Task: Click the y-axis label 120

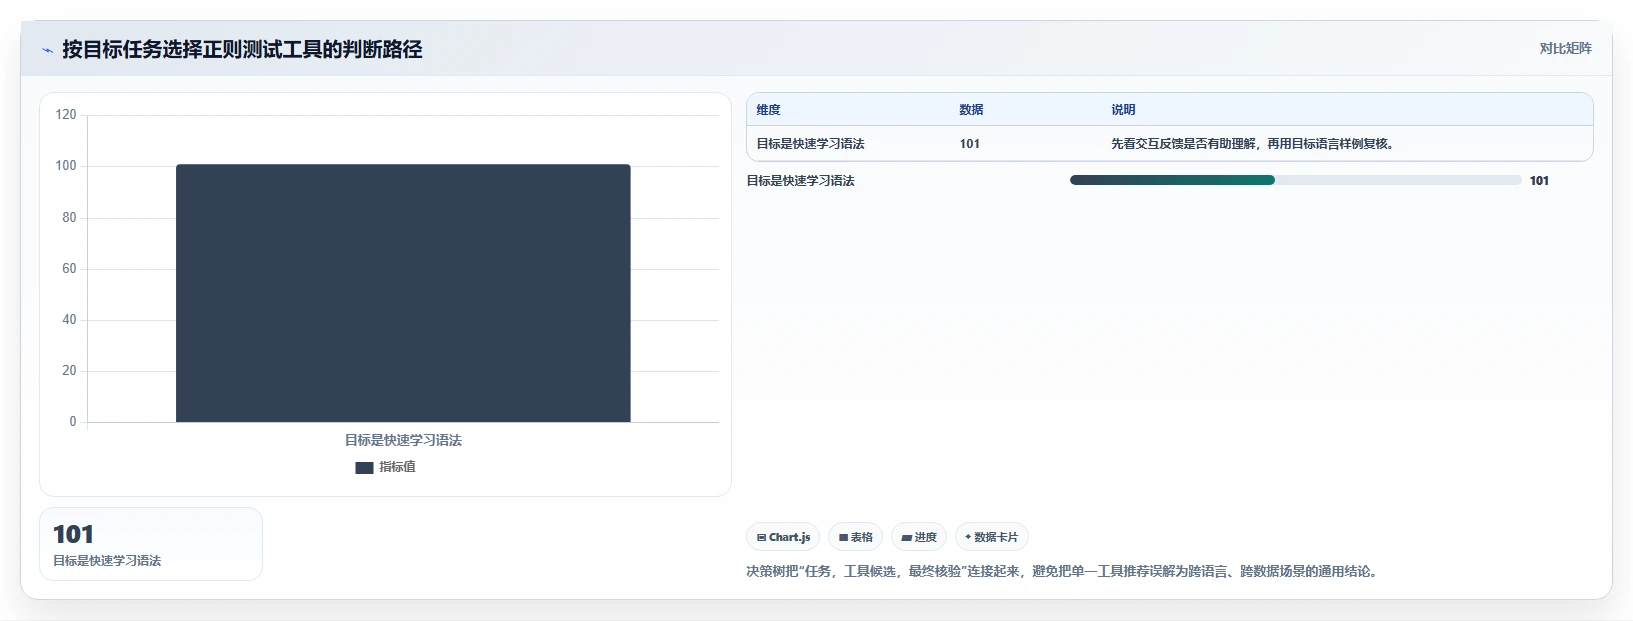Action: pyautogui.click(x=66, y=115)
